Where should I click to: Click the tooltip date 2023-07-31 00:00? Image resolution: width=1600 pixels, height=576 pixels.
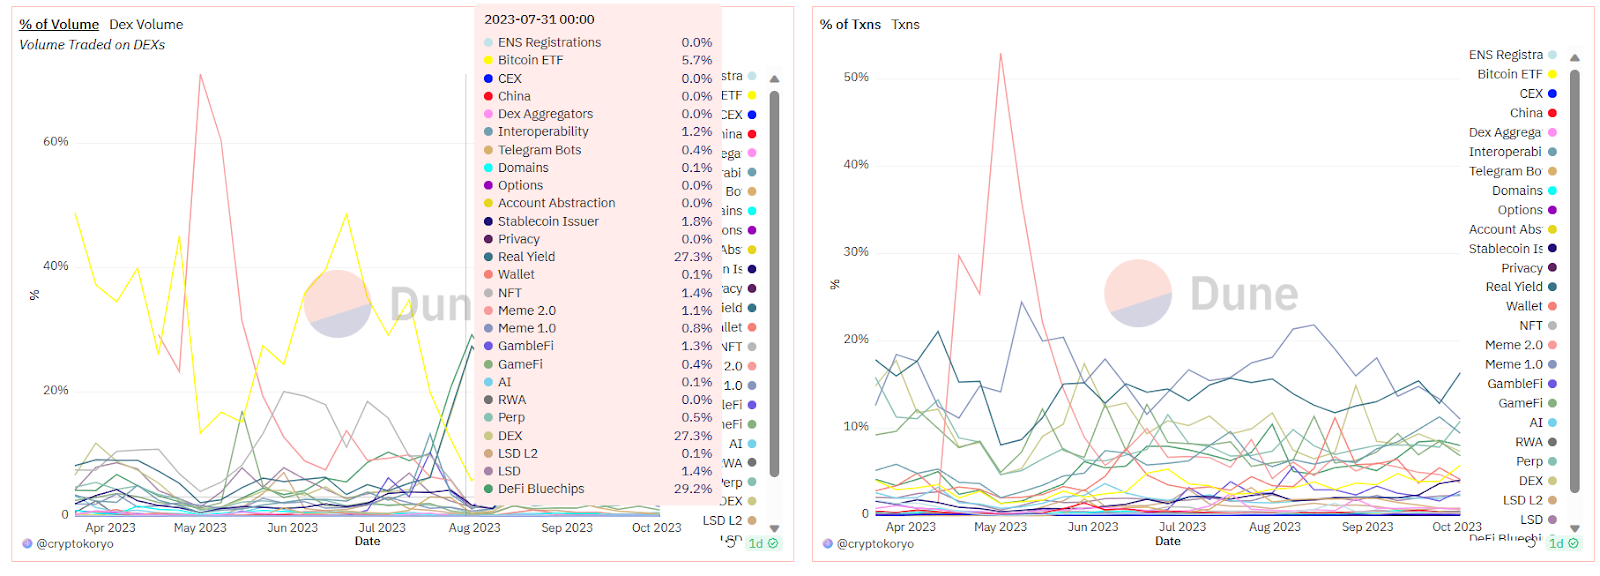tap(539, 19)
